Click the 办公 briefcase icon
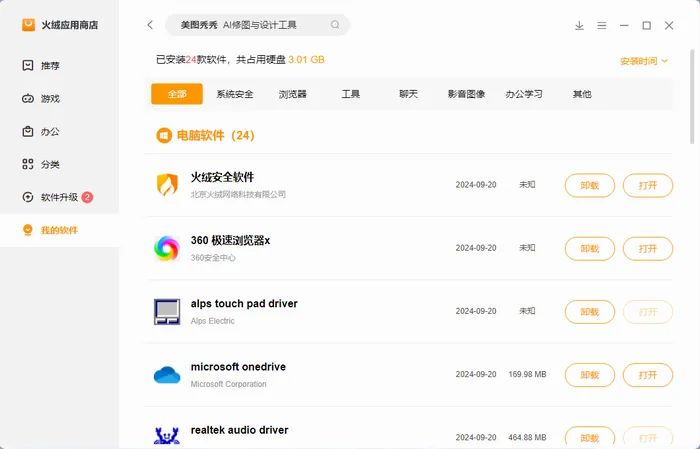The image size is (700, 449). coord(28,131)
